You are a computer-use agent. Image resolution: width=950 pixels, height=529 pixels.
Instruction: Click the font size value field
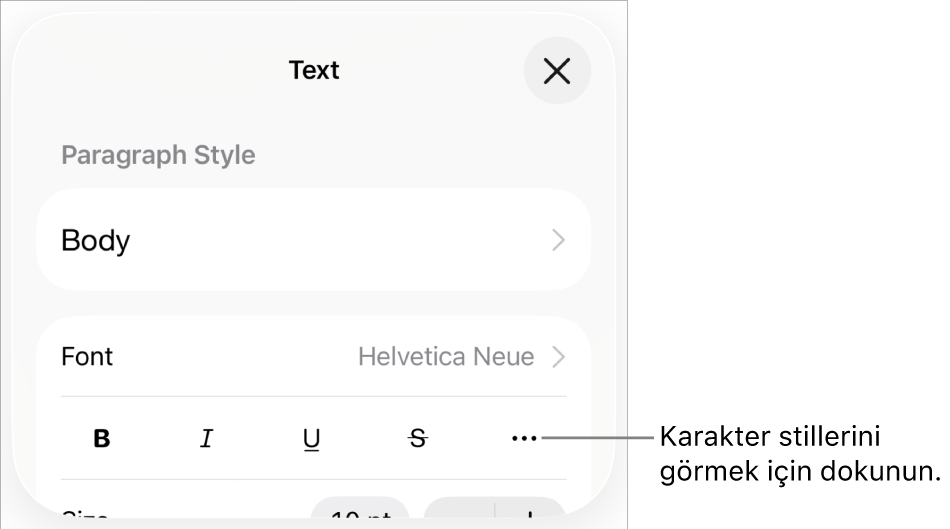click(360, 514)
